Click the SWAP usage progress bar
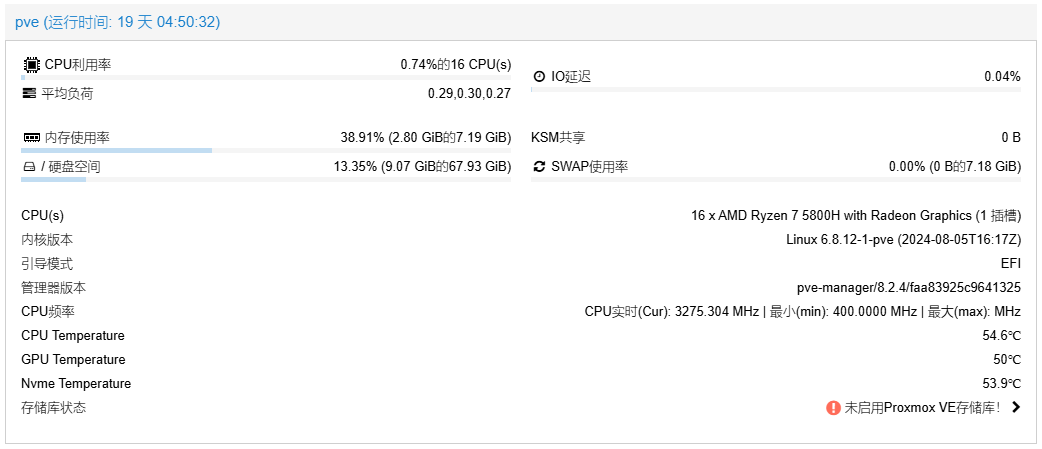This screenshot has height=449, width=1042. (x=776, y=179)
